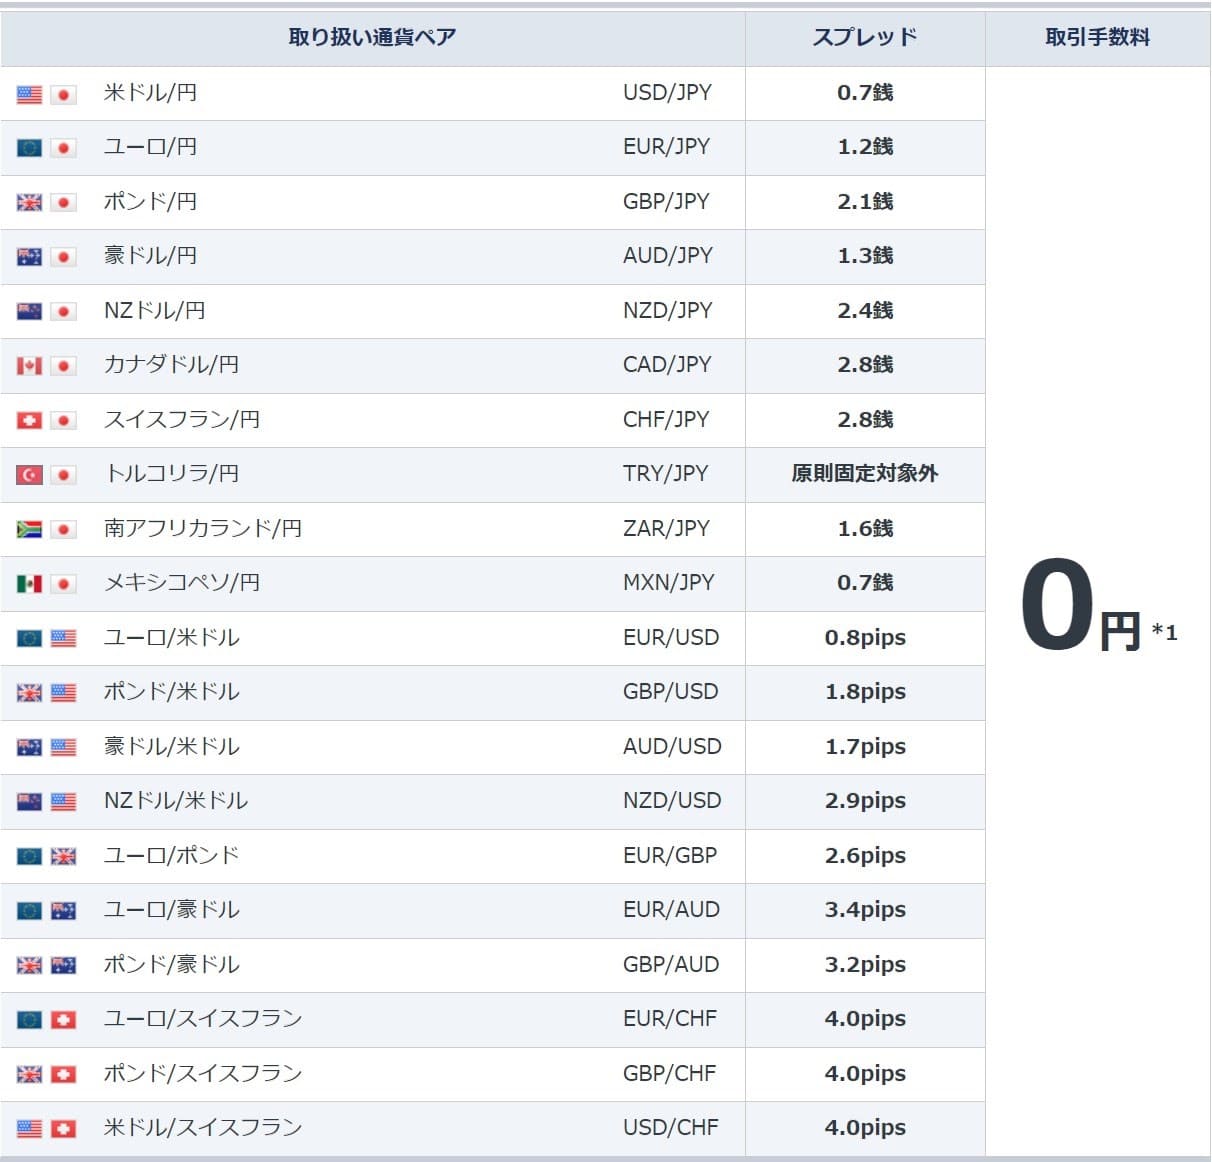Image resolution: width=1212 pixels, height=1162 pixels.
Task: Select the EUR/USD ticker code
Action: coord(670,638)
